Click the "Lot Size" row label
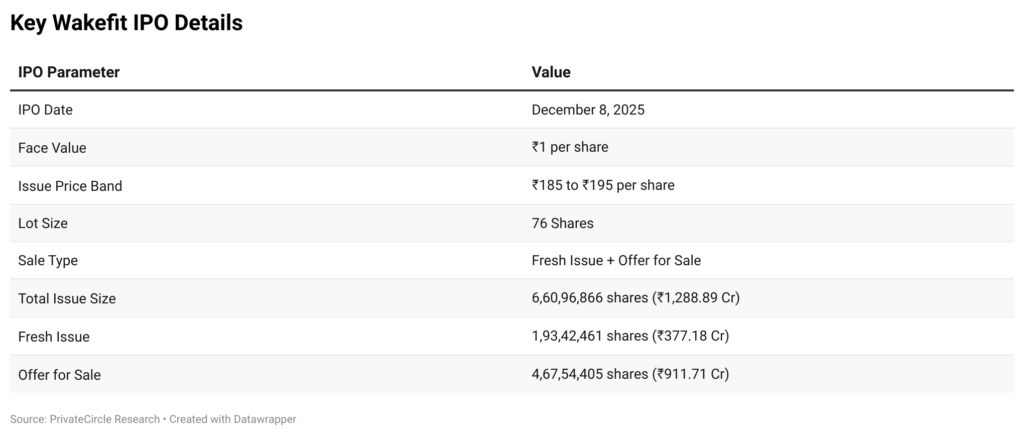 click(x=43, y=223)
